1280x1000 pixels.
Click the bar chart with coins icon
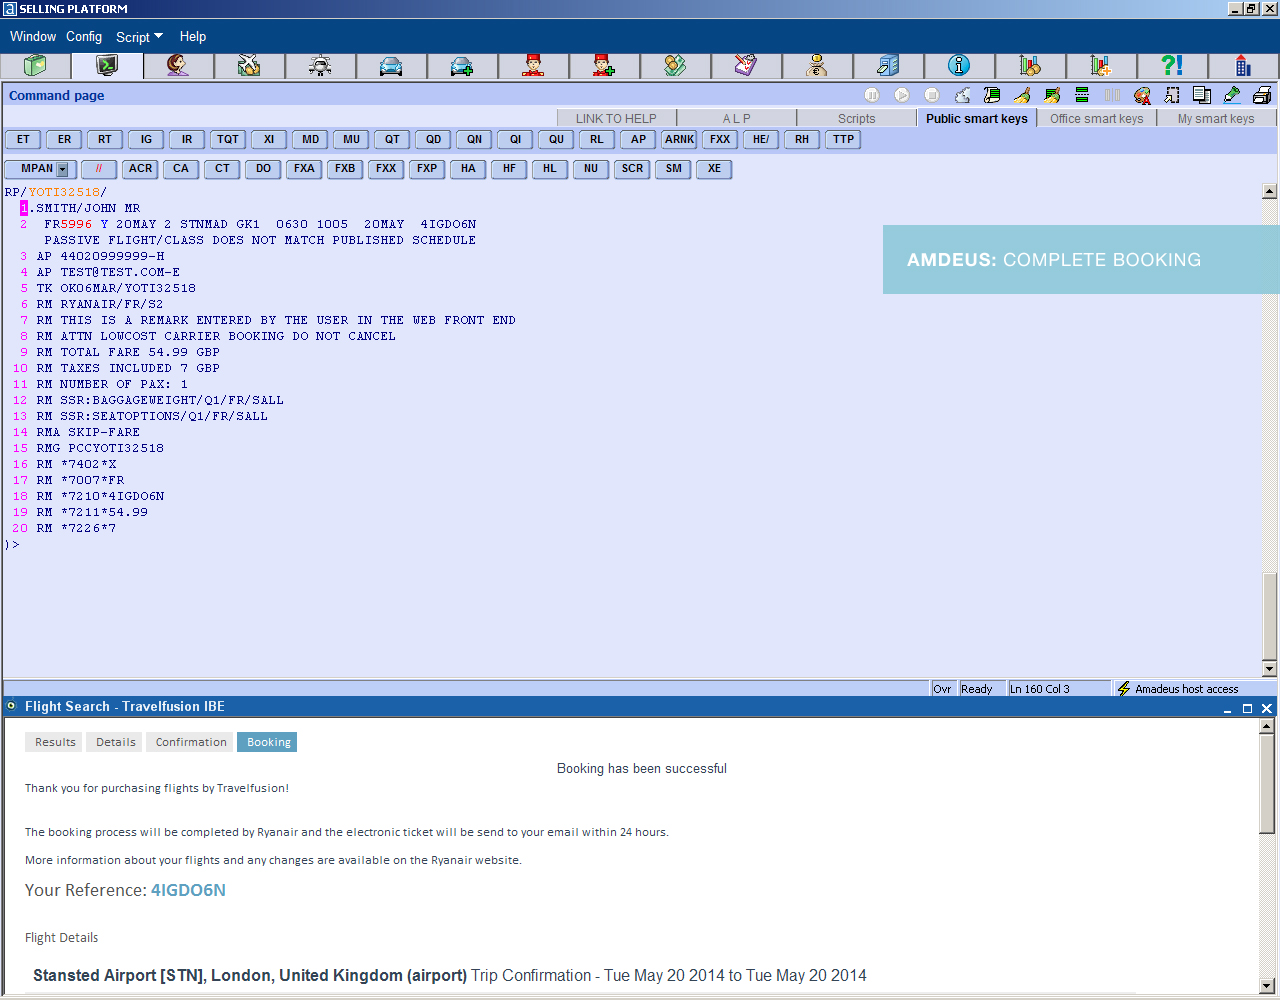[1030, 66]
